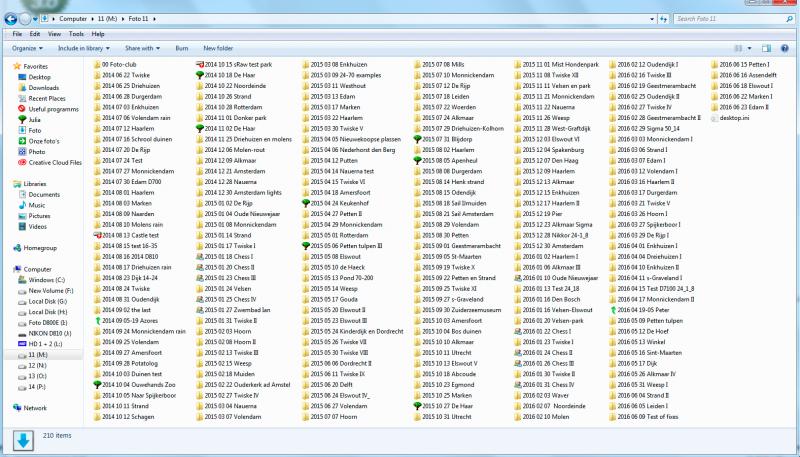Open recent pages dropdown next to Forward

[35, 19]
